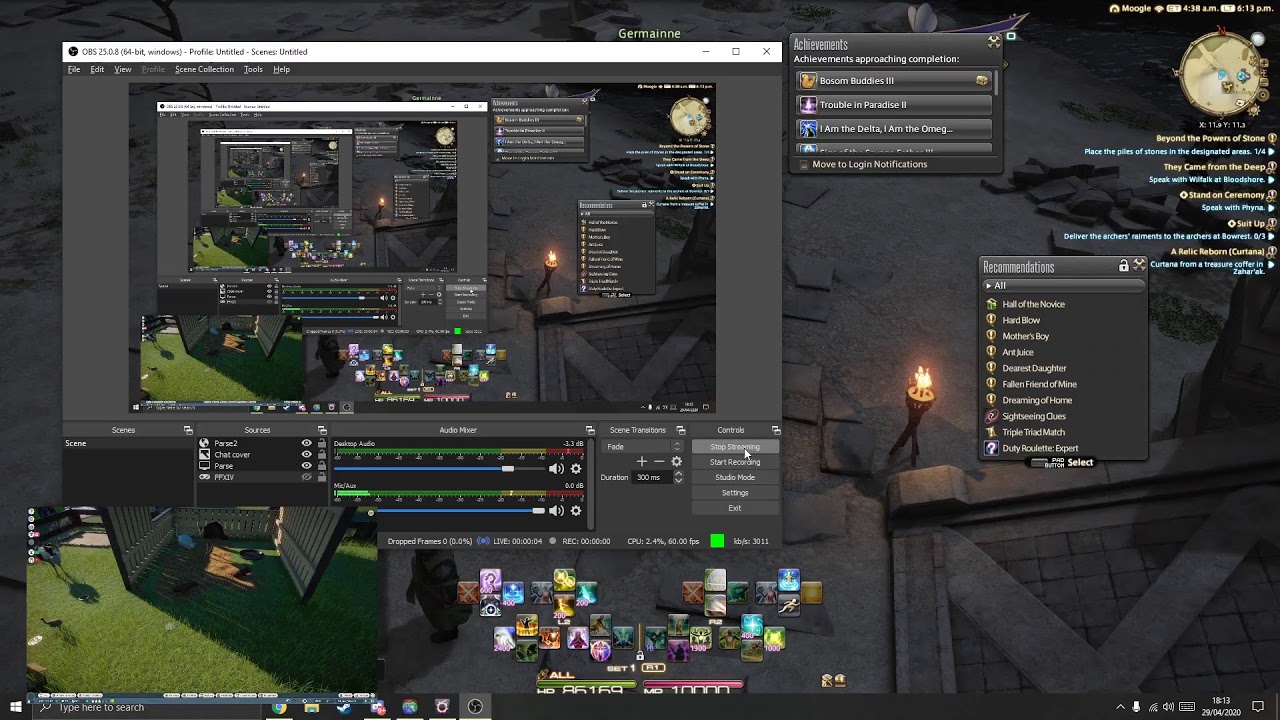The height and width of the screenshot is (720, 1280).
Task: Decrease transition Duration with down arrow
Action: [678, 481]
